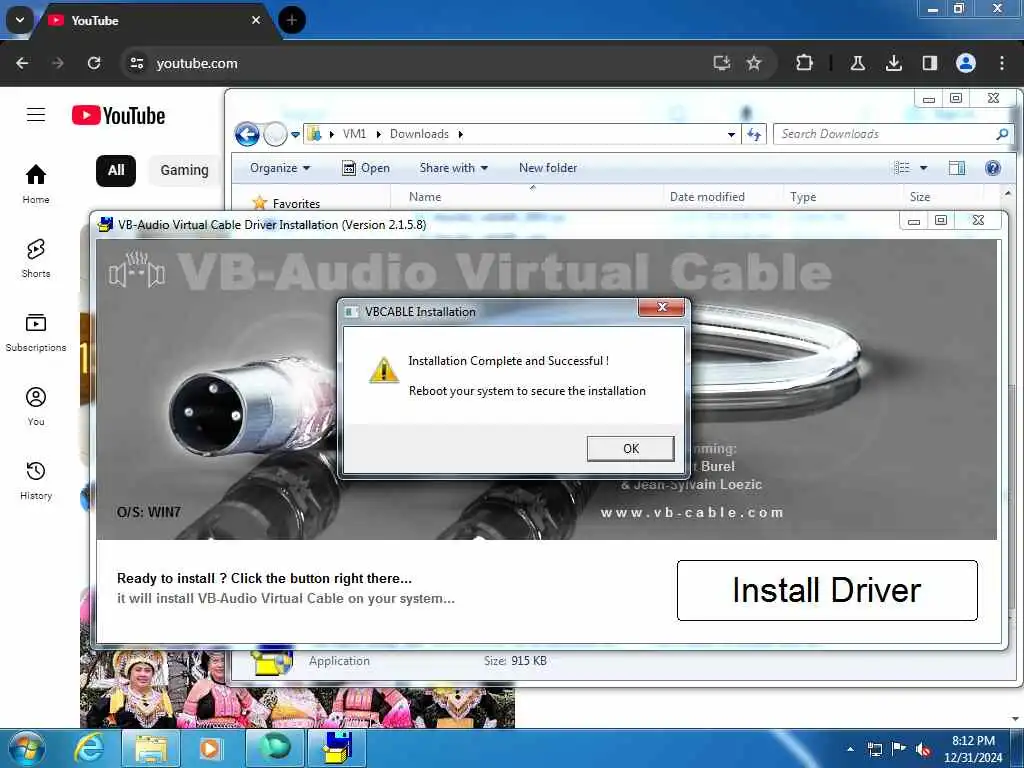Open the Chrome profile avatar
The height and width of the screenshot is (768, 1024).
tap(966, 63)
